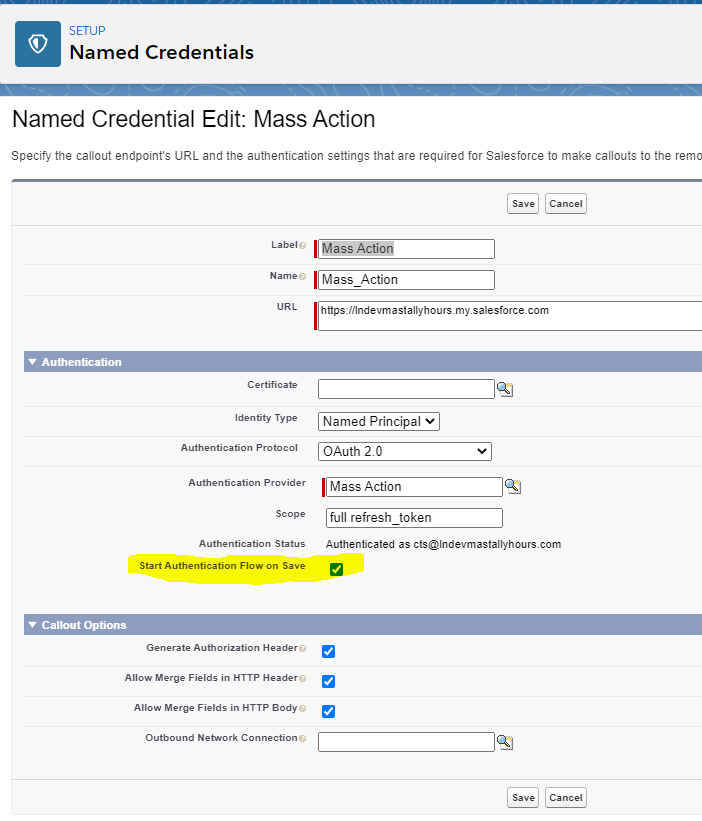Viewport: 702px width, 821px height.
Task: Collapse the Callout Options section
Action: (x=33, y=624)
